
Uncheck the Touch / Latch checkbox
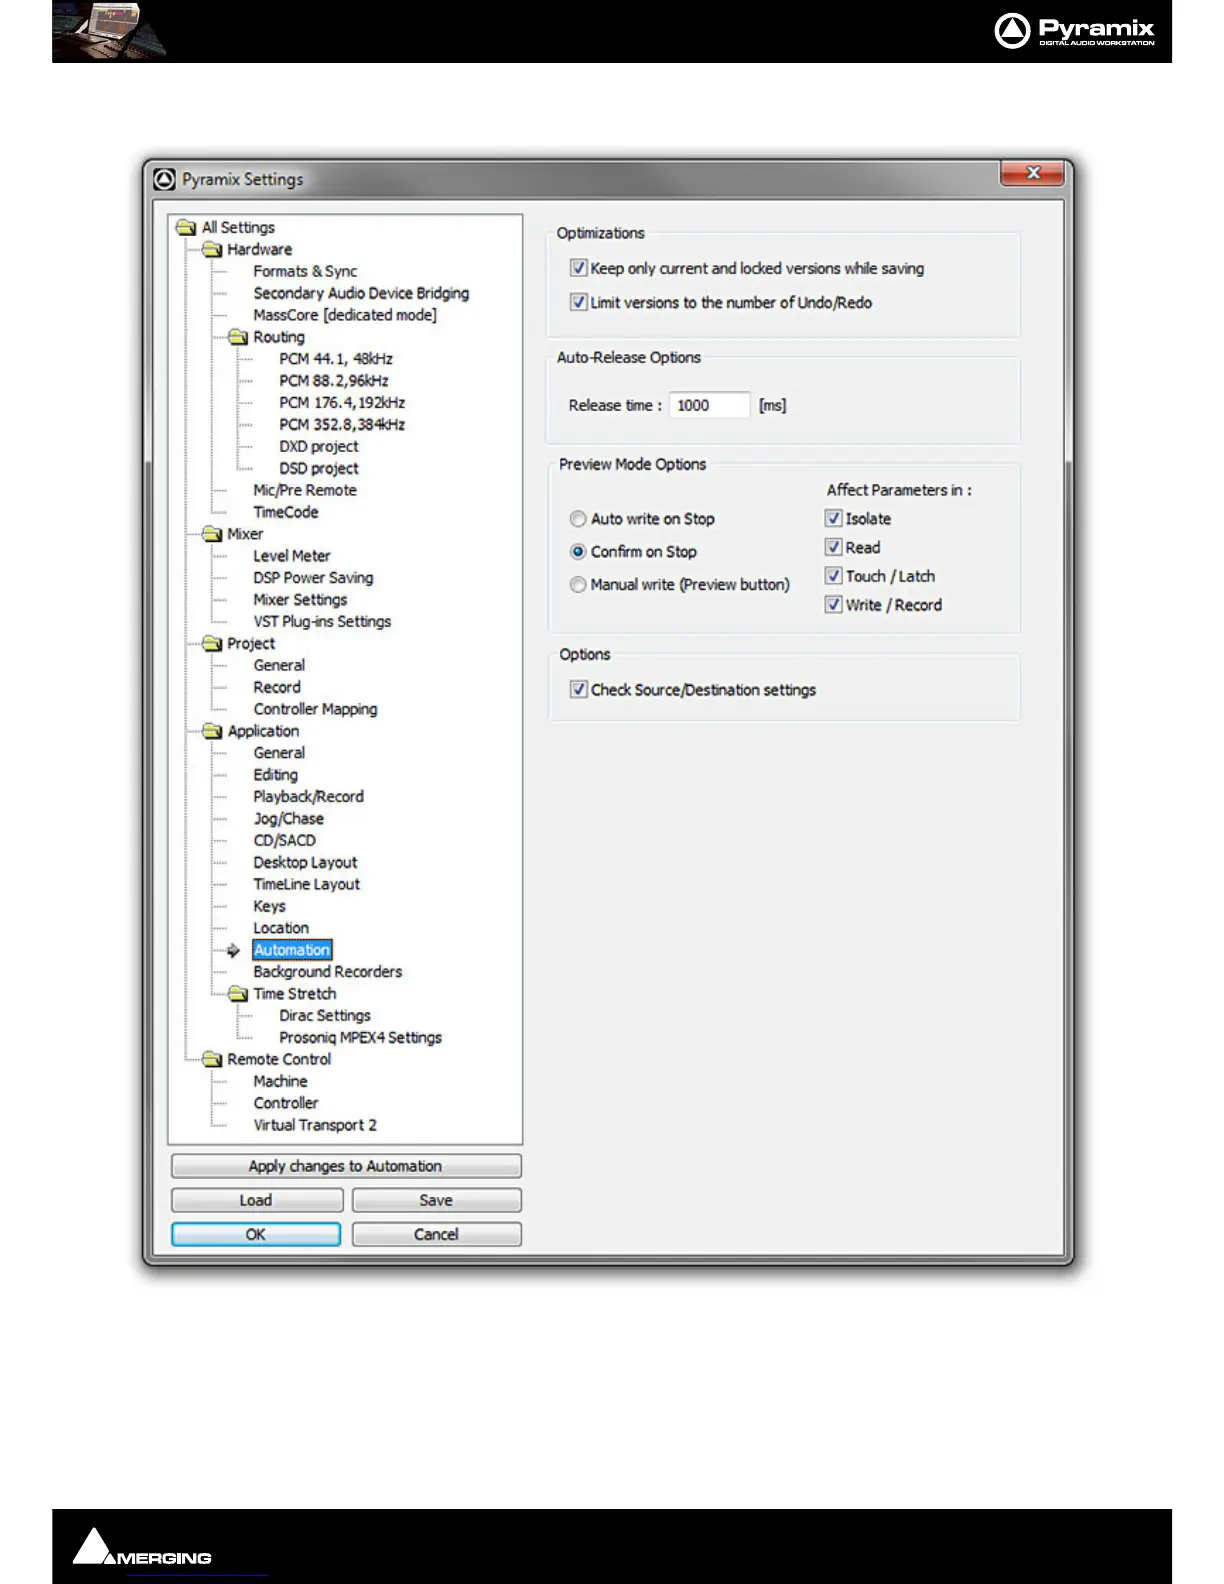[x=833, y=576]
